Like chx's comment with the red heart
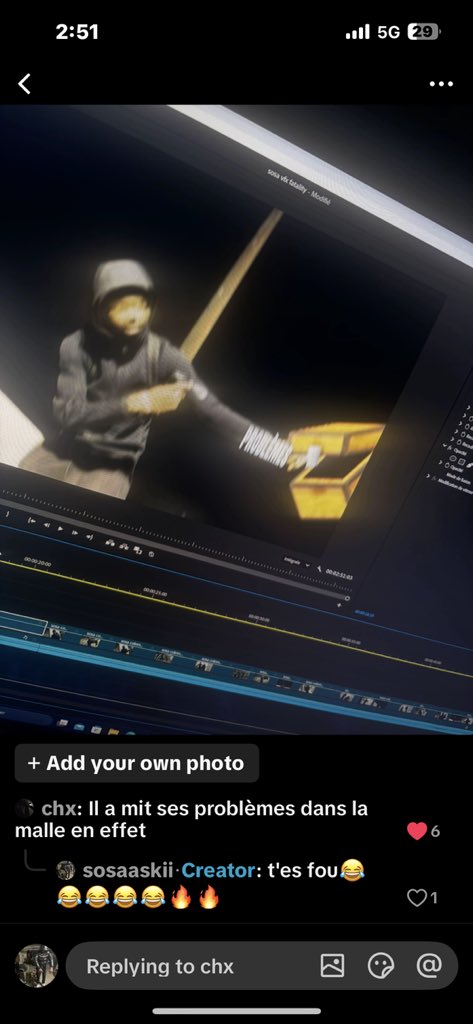473x1024 pixels. 417,831
